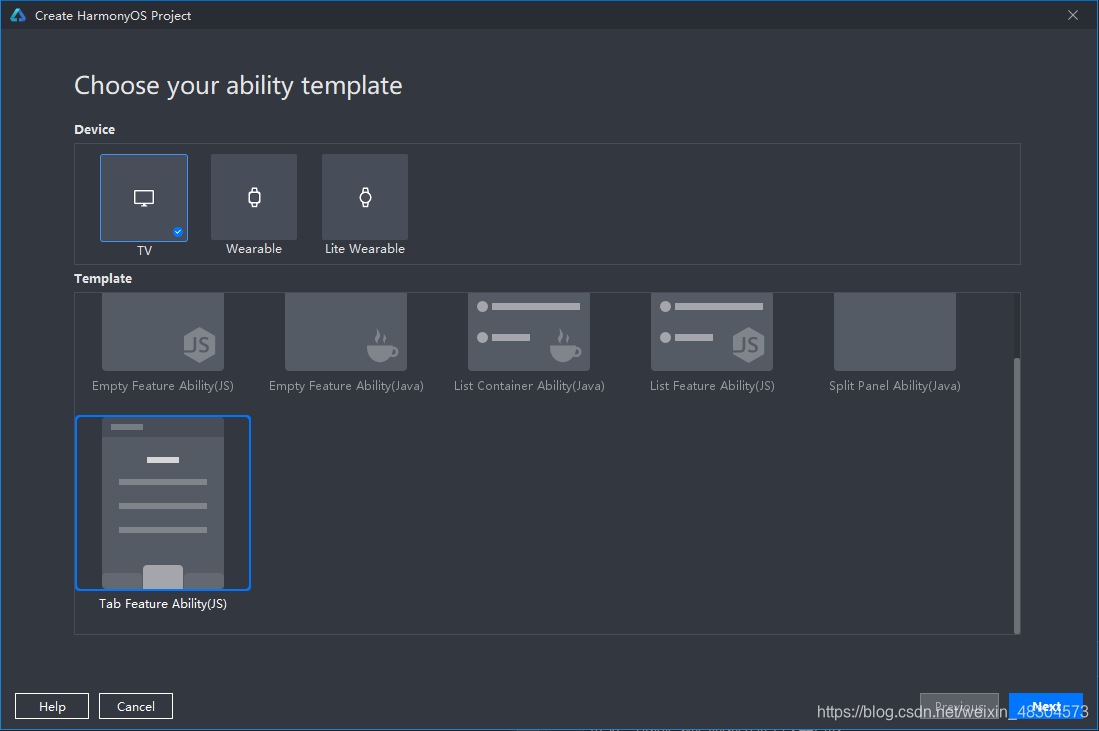
Task: Click the 'List Container Ability(Java)' label
Action: click(528, 386)
